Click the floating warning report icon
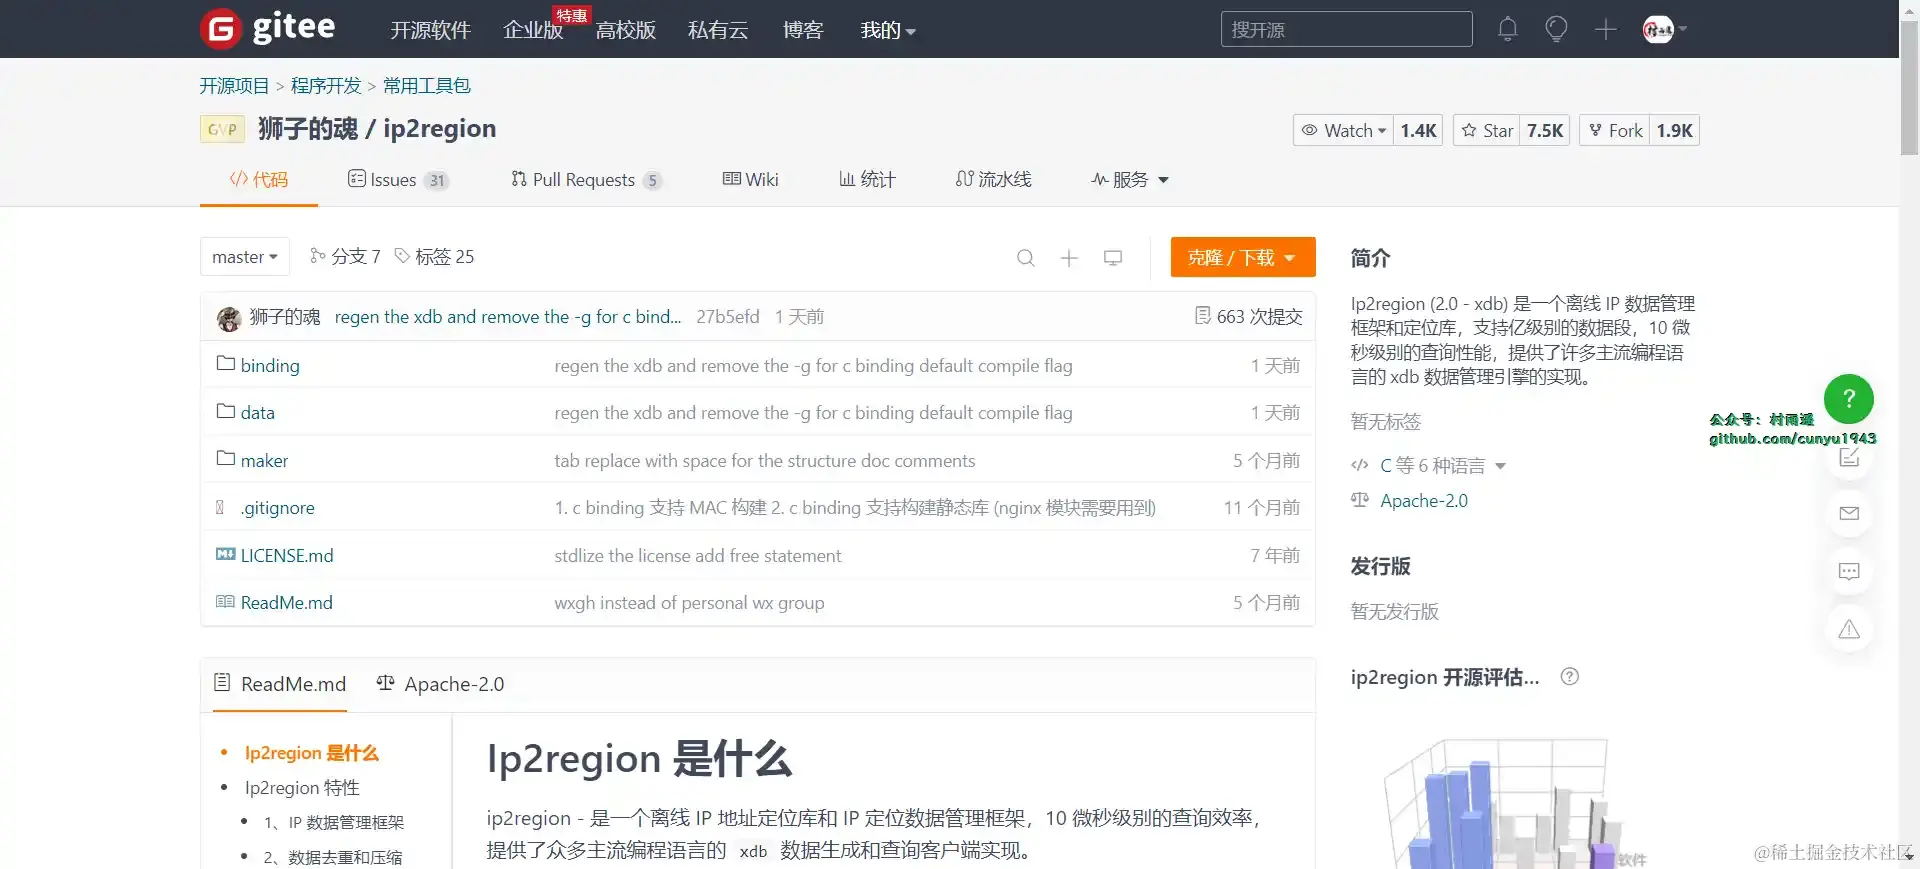Viewport: 1920px width, 869px height. [1849, 629]
